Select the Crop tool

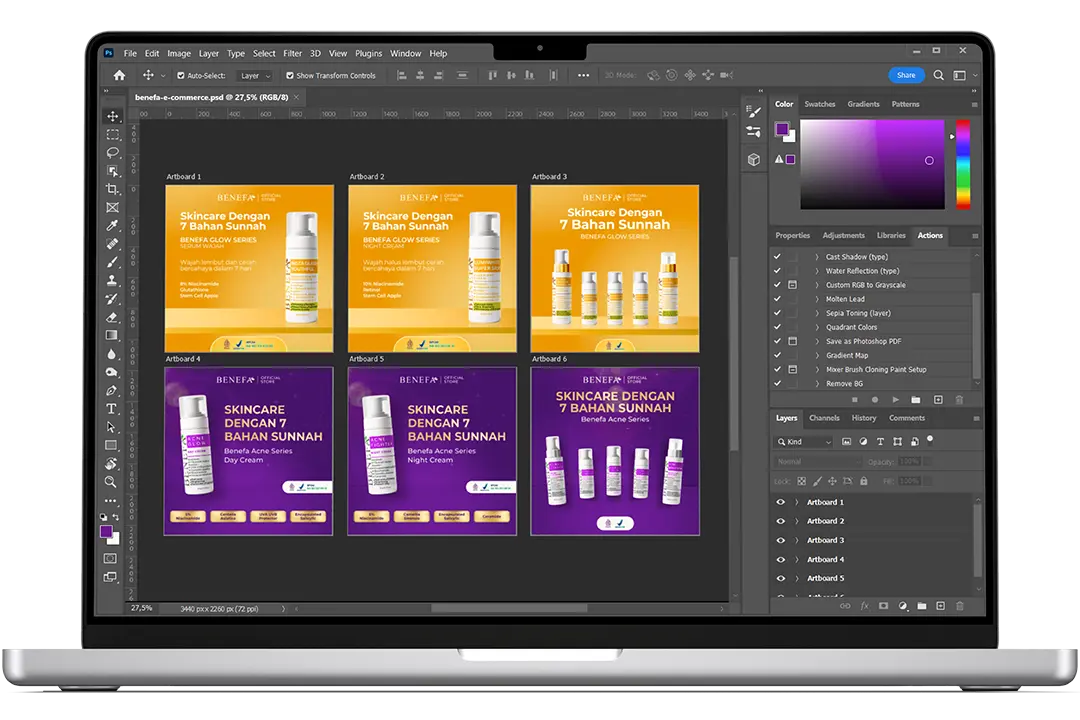[113, 189]
